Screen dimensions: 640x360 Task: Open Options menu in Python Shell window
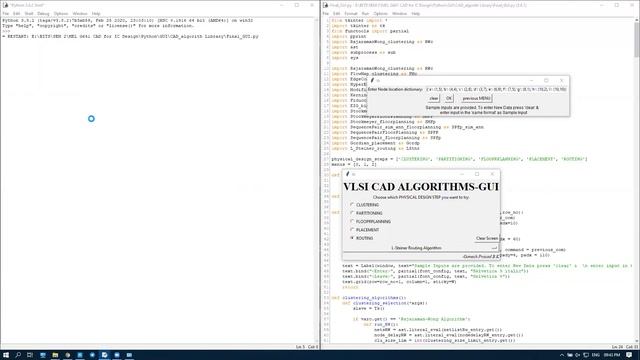(61, 13)
